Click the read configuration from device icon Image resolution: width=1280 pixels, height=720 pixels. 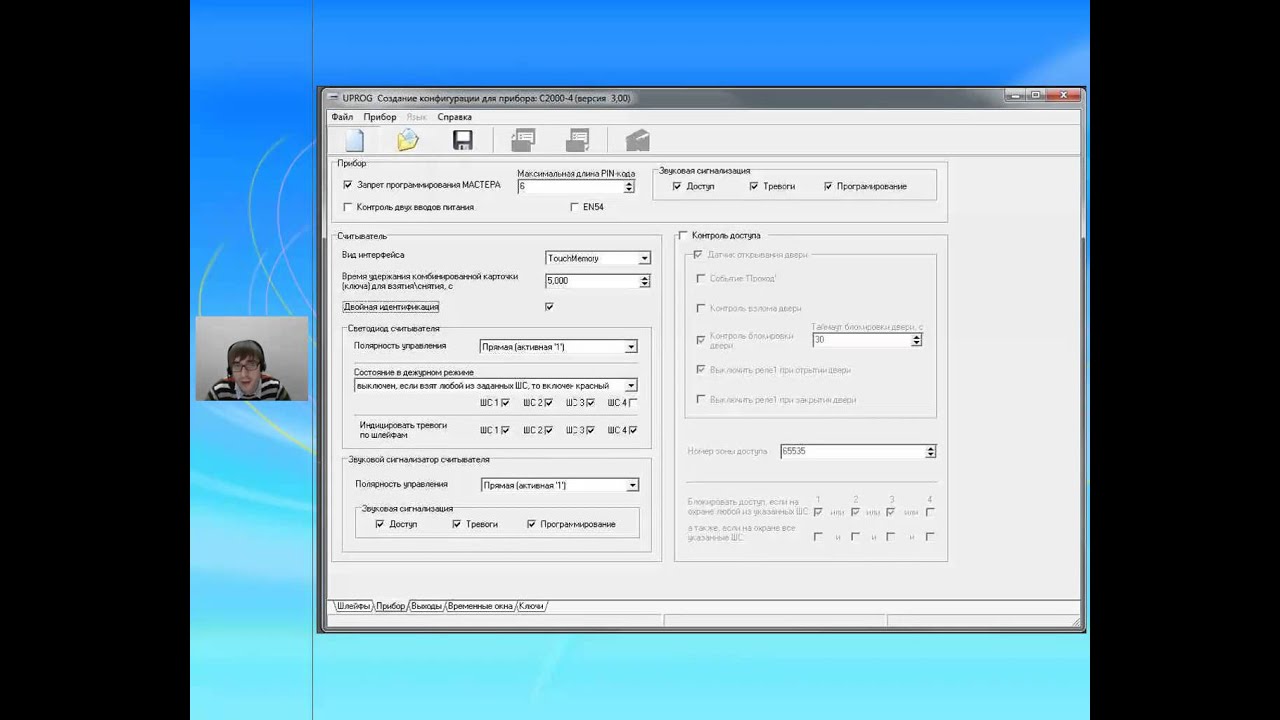point(523,140)
